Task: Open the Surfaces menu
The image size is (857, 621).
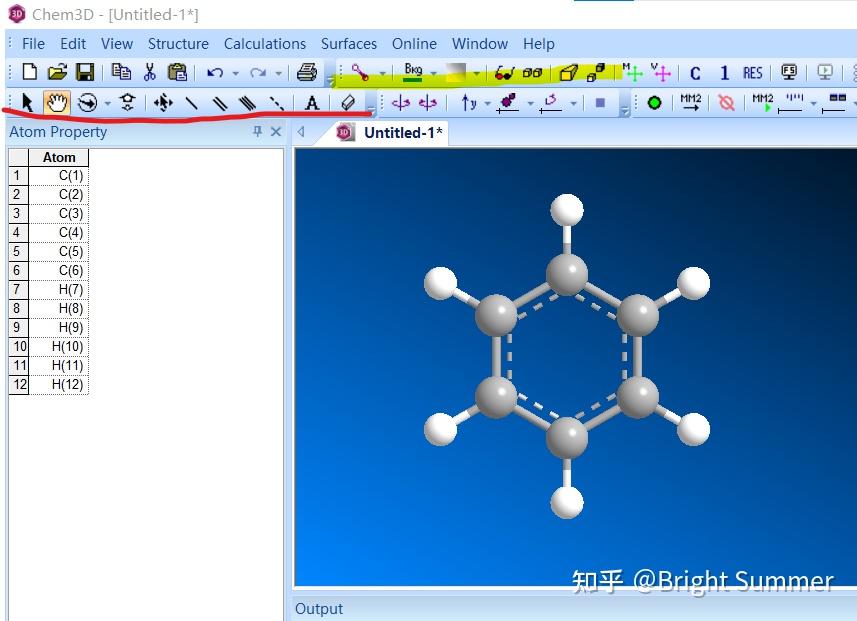Action: point(349,44)
